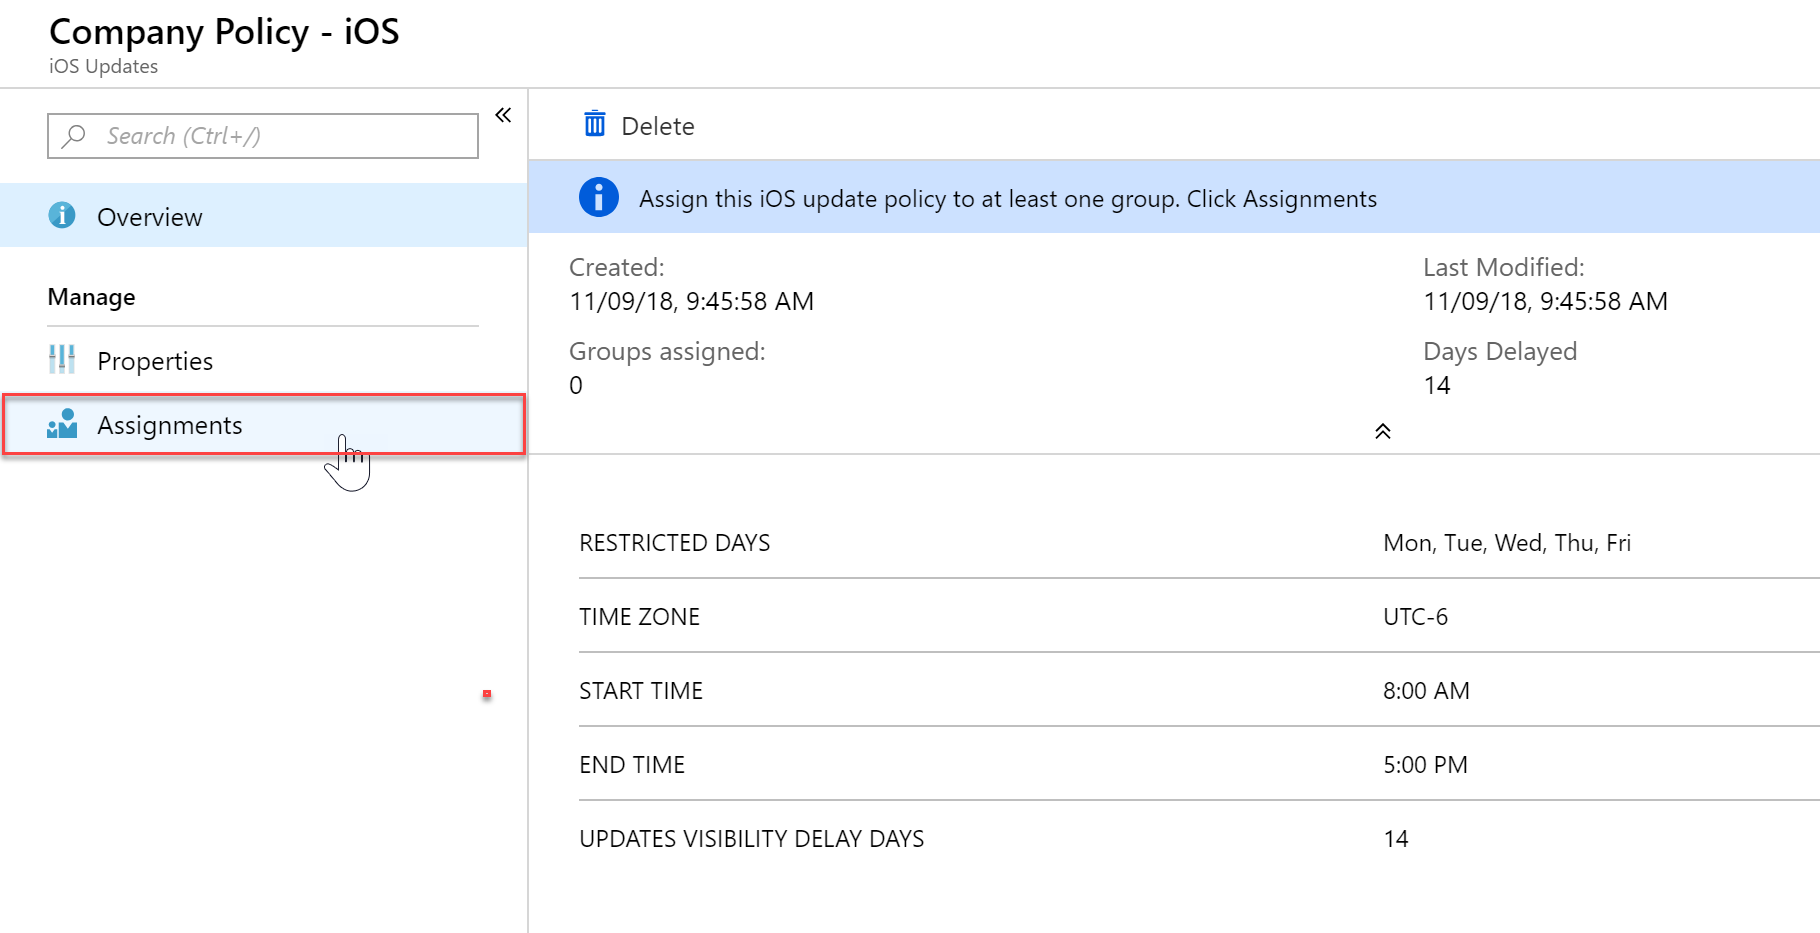Click the assign policy notification banner
The image size is (1820, 933).
(1174, 198)
